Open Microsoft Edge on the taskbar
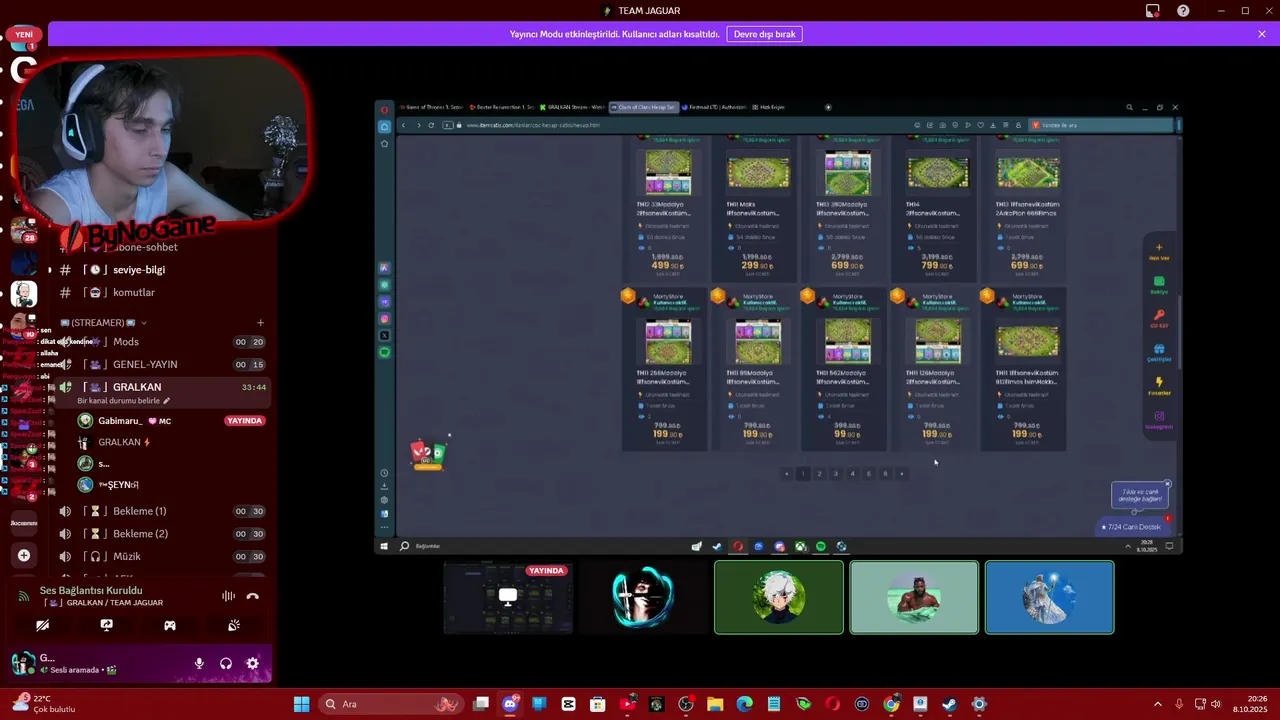This screenshot has width=1280, height=720. pos(745,704)
